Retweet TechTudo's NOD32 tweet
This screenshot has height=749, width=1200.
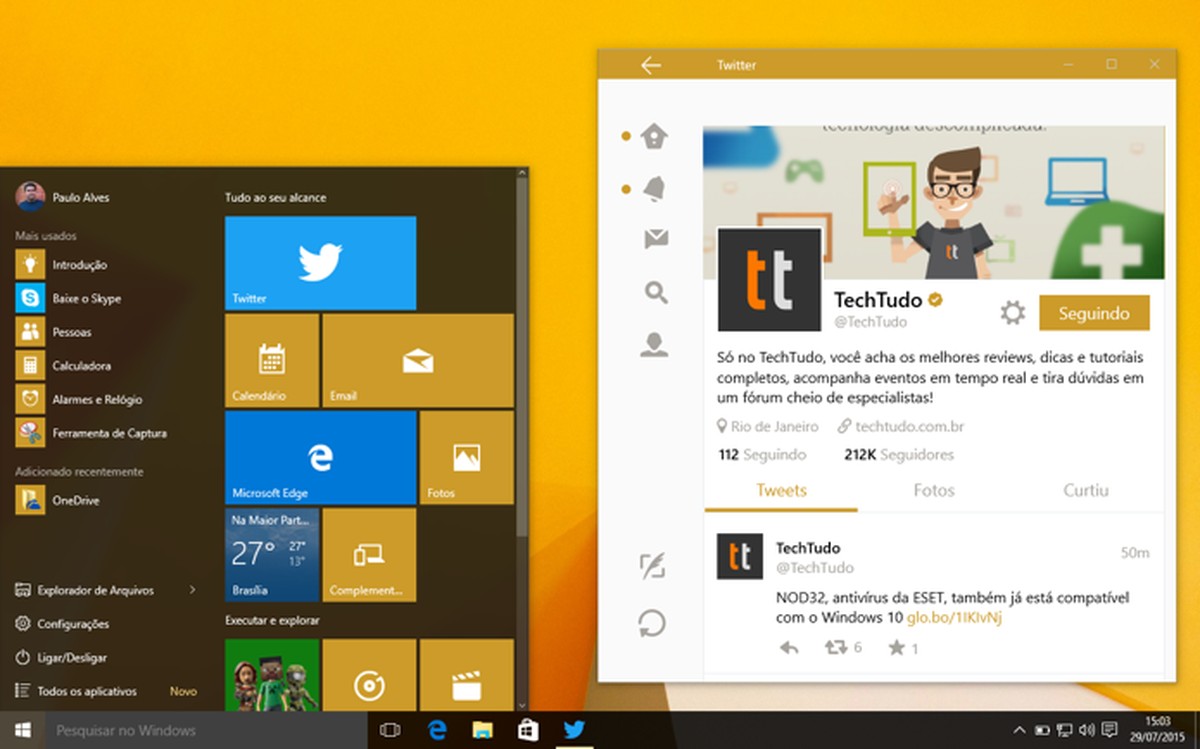tap(837, 648)
